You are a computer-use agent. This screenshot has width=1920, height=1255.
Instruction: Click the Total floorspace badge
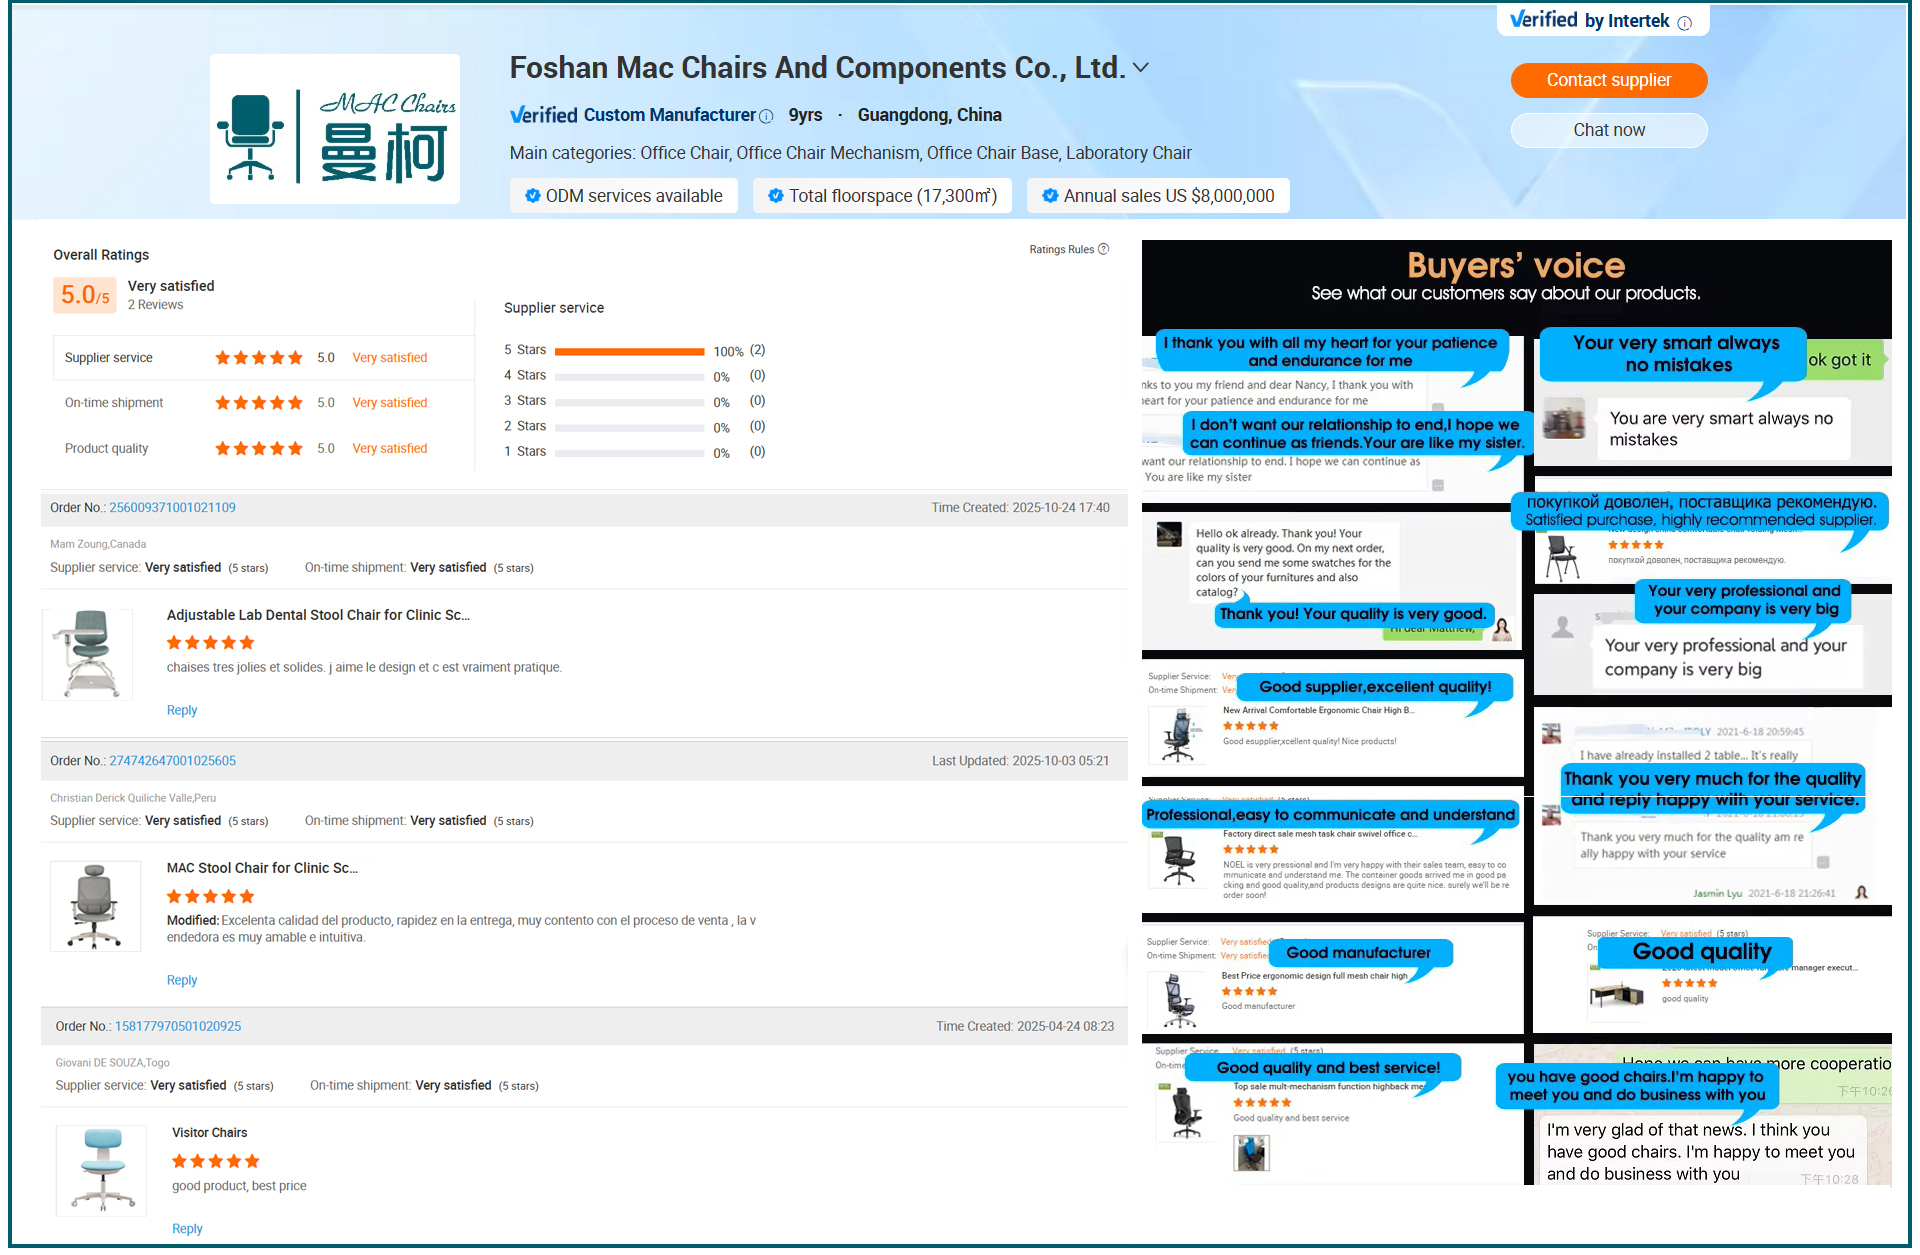pyautogui.click(x=883, y=196)
